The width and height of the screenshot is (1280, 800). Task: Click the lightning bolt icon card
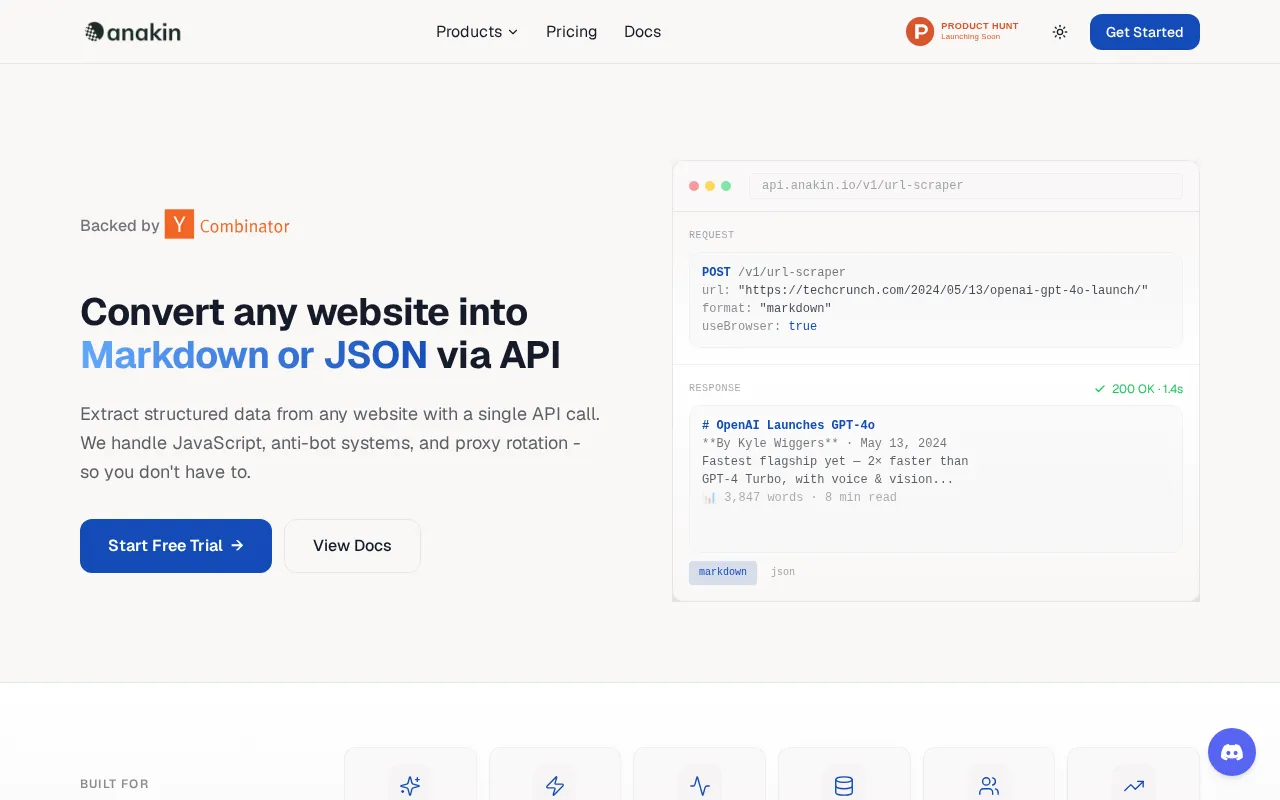pos(555,774)
